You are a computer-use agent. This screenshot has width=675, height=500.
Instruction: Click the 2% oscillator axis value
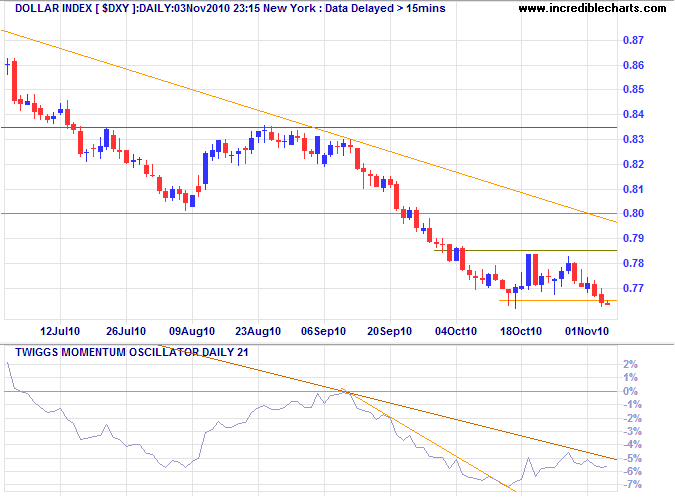(631, 364)
